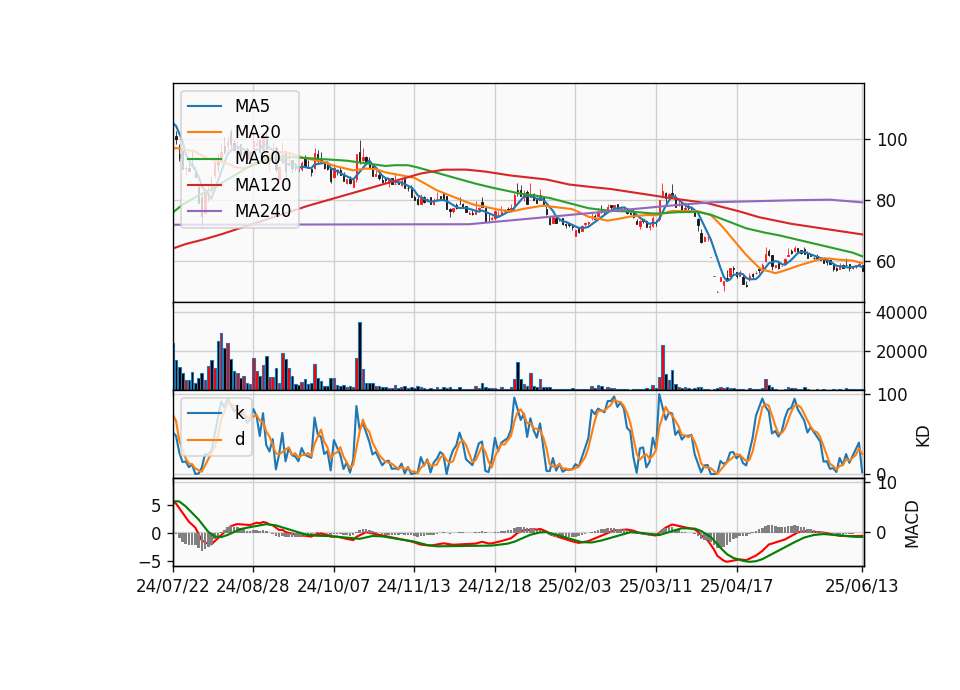The image size is (960, 690).
Task: Click the KD vertical axis title
Action: (923, 437)
